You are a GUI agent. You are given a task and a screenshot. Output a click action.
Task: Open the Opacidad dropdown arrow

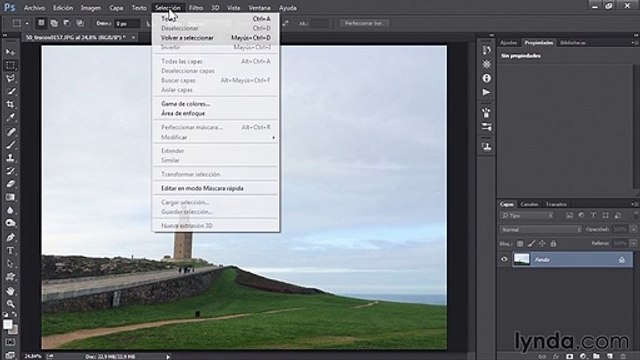click(x=633, y=229)
